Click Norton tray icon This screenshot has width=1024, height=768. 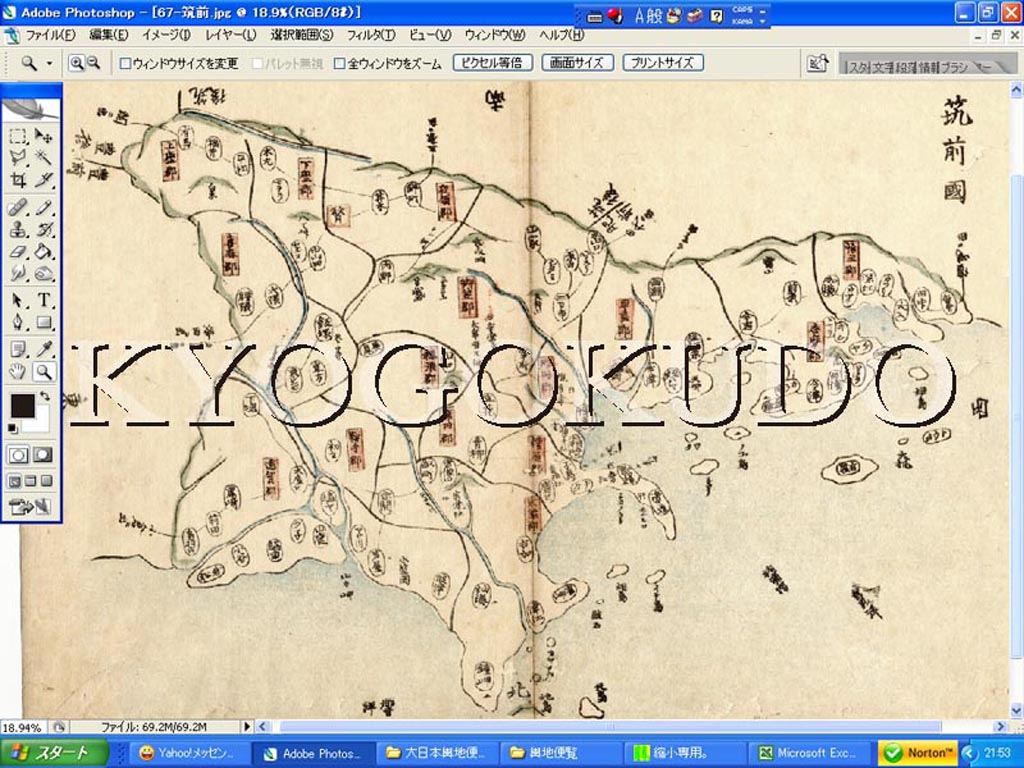pos(918,753)
